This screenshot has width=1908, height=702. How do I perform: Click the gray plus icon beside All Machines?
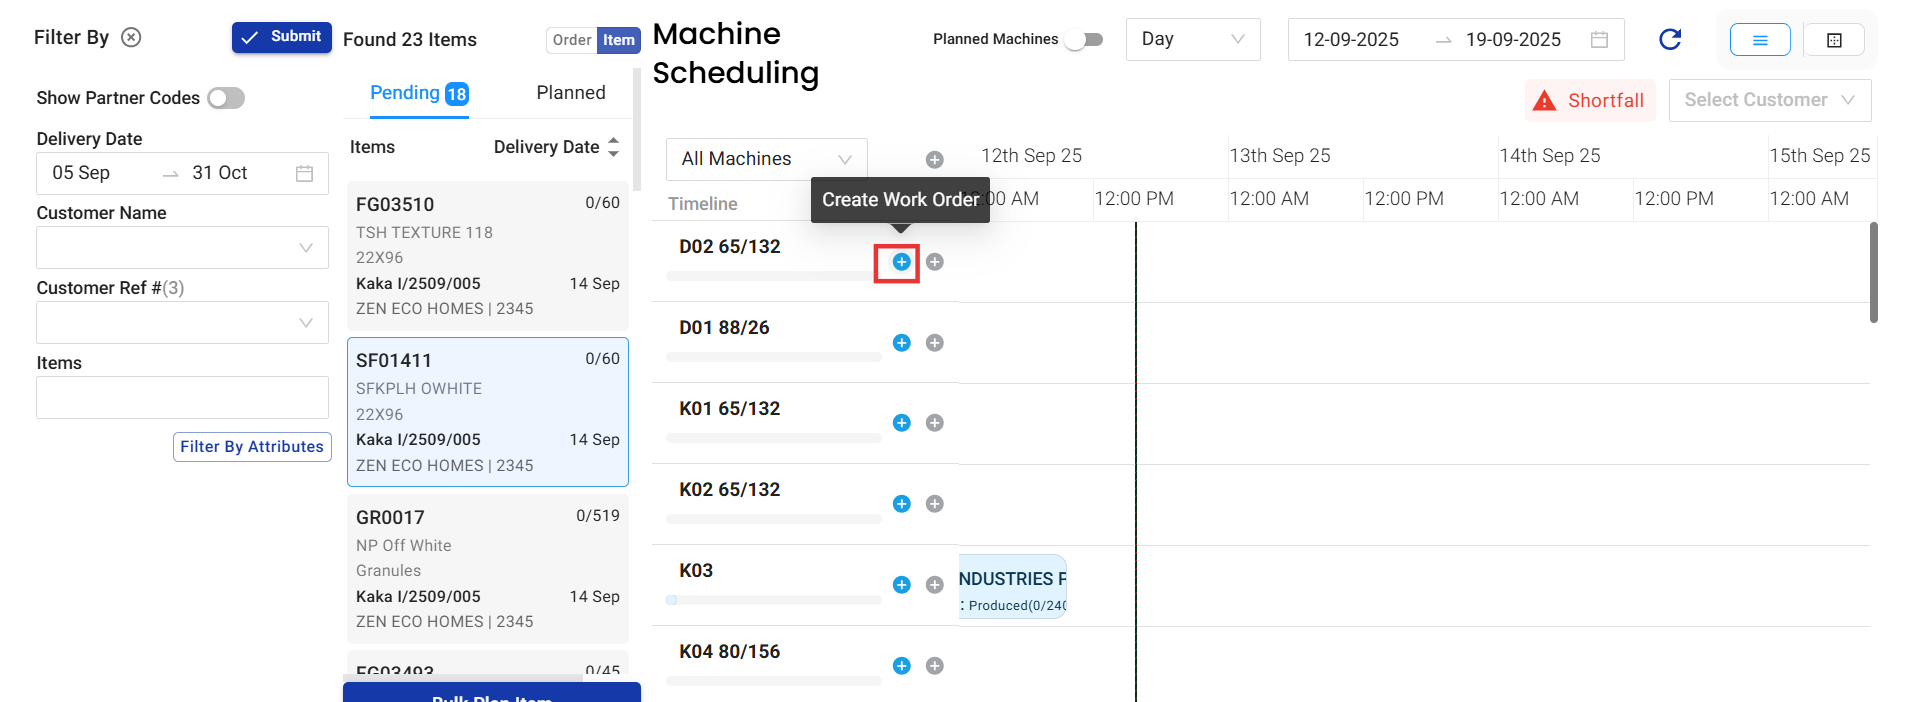coord(934,160)
